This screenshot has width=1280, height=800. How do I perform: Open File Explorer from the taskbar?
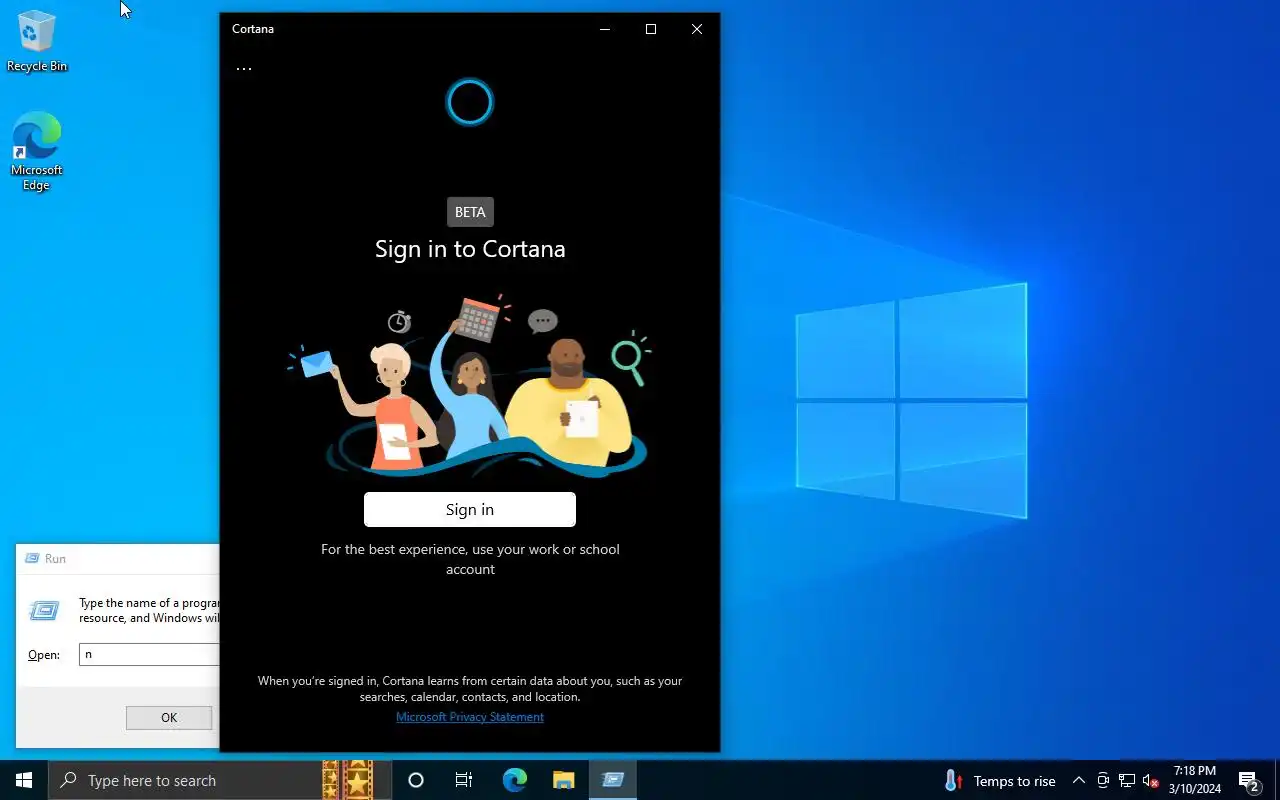[x=564, y=780]
